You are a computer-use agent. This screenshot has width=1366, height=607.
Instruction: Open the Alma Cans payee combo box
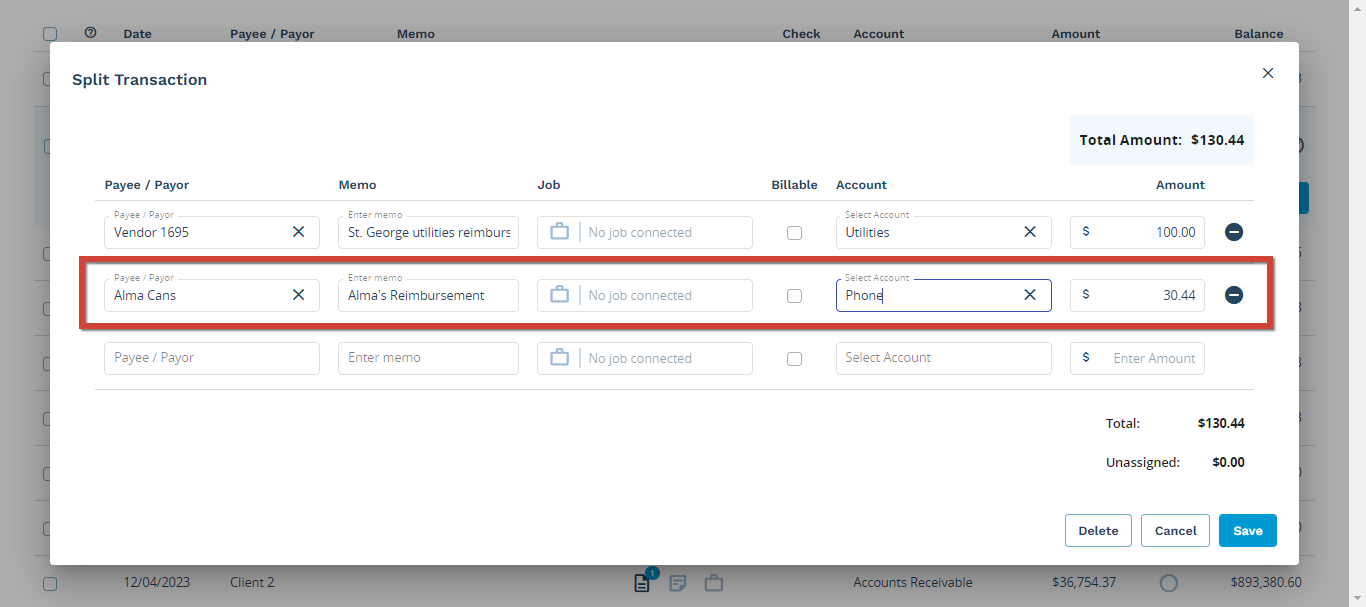[x=211, y=295]
